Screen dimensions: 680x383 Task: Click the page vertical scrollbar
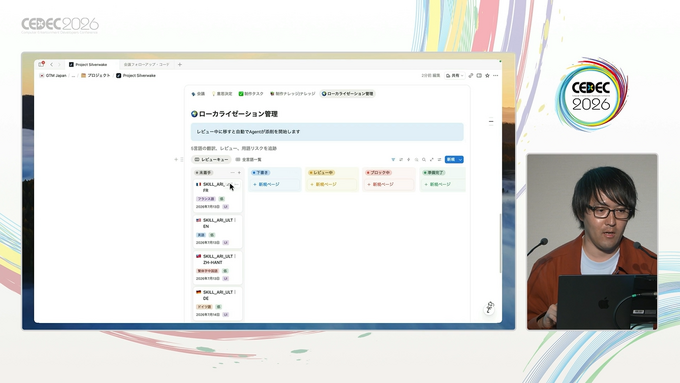[x=500, y=243]
